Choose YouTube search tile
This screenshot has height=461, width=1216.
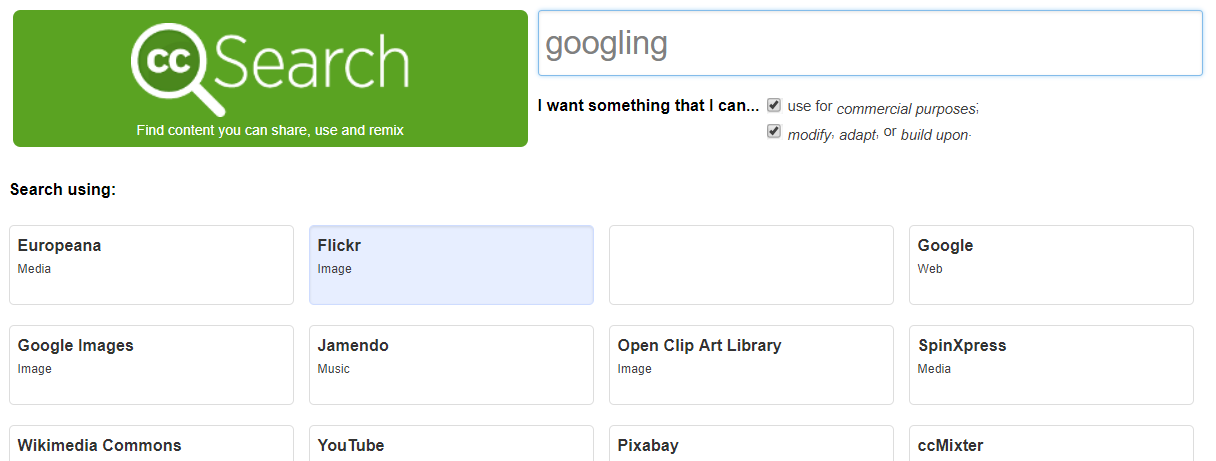click(x=451, y=444)
